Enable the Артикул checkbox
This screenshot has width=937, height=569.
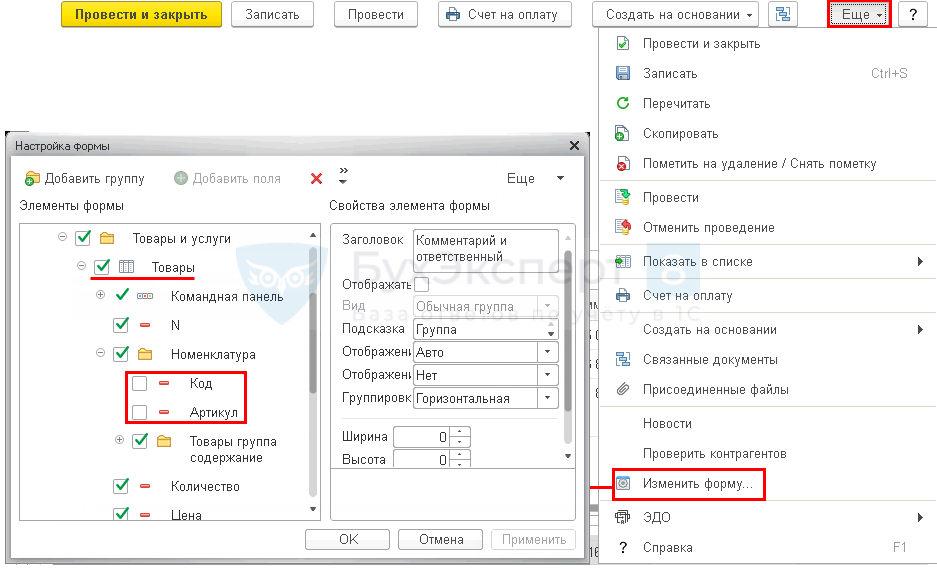point(140,412)
